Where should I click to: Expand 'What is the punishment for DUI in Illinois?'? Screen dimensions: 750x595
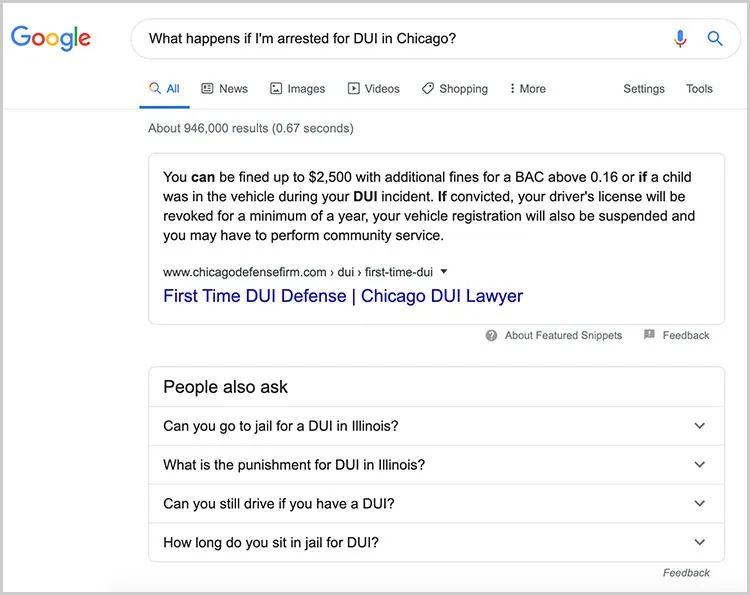(x=436, y=464)
